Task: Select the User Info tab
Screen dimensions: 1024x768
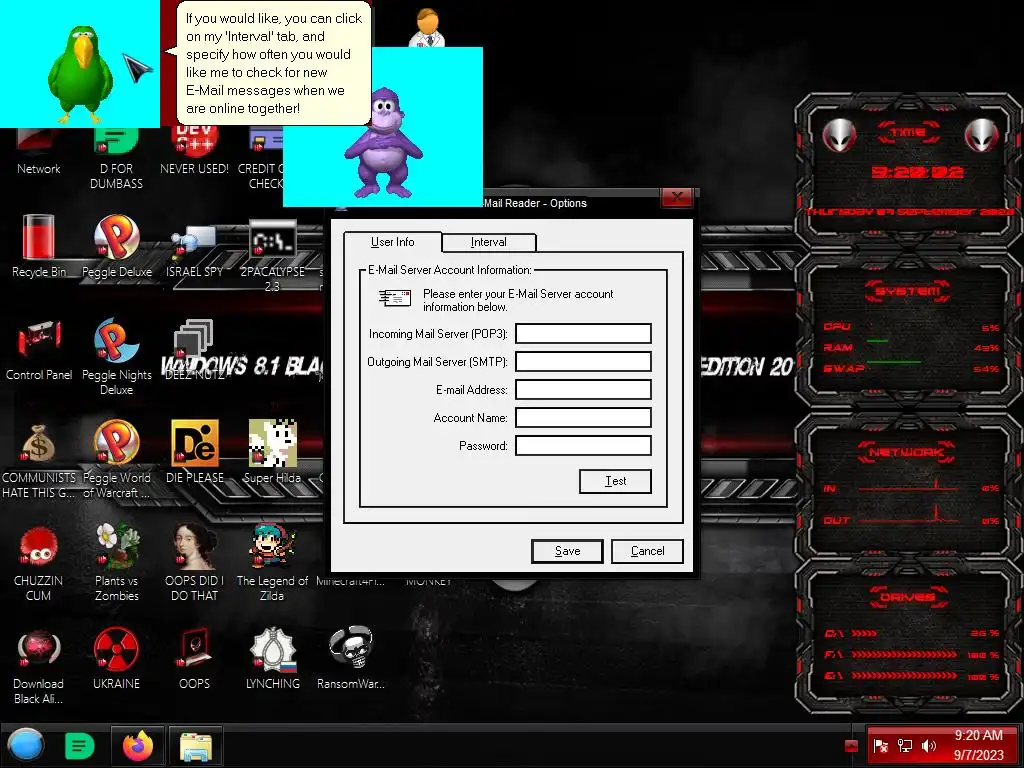Action: coord(392,242)
